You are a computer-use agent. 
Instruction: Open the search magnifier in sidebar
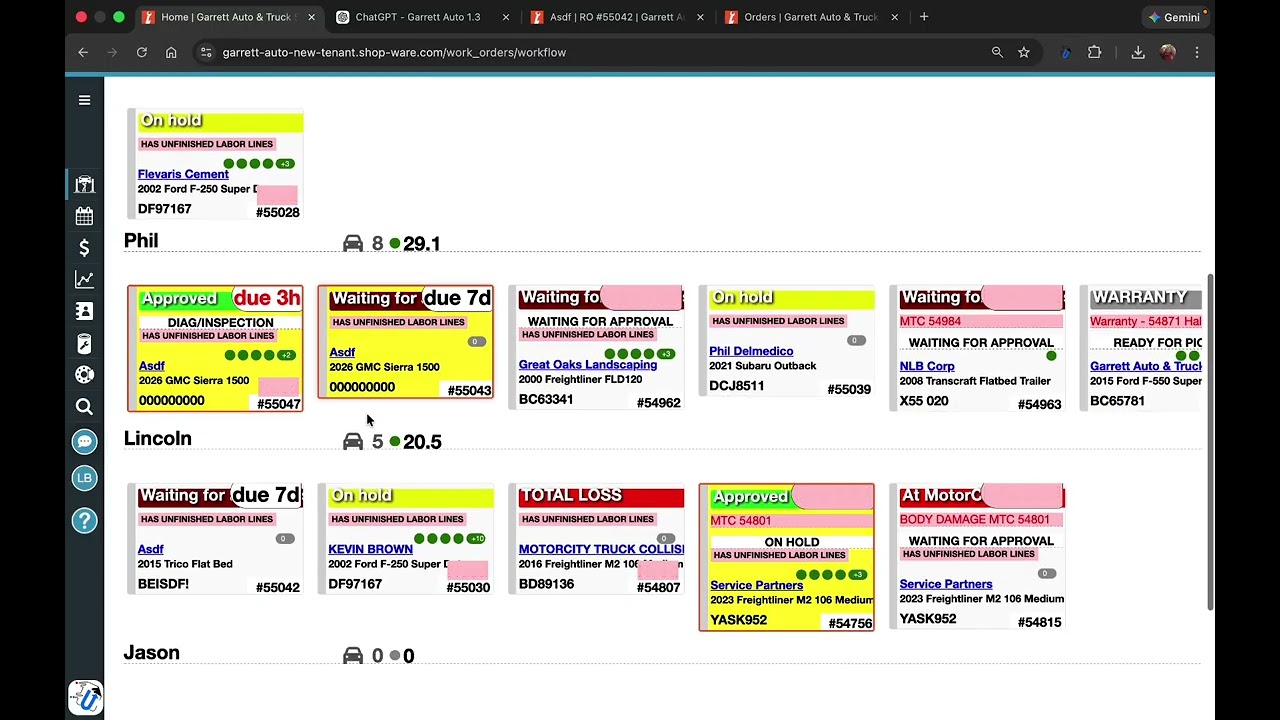[x=84, y=406]
